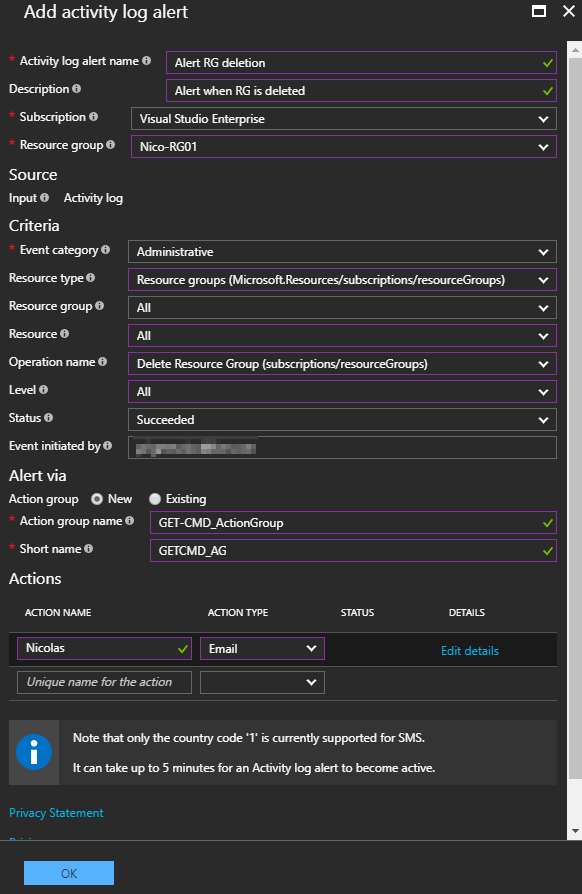Click info icon next to Event initiated by

point(108,445)
